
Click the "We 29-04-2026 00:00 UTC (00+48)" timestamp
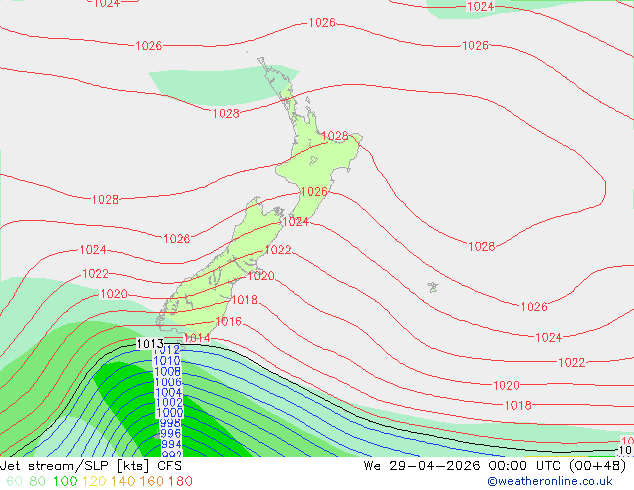pos(495,466)
